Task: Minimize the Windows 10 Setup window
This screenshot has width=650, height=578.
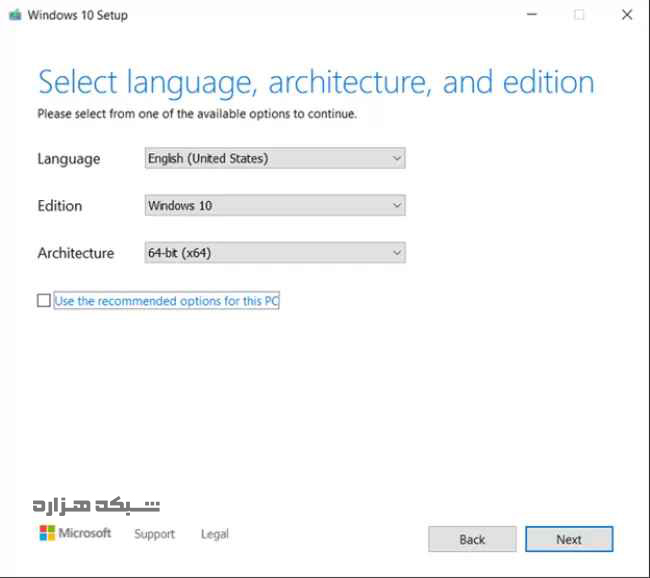Action: pos(532,15)
